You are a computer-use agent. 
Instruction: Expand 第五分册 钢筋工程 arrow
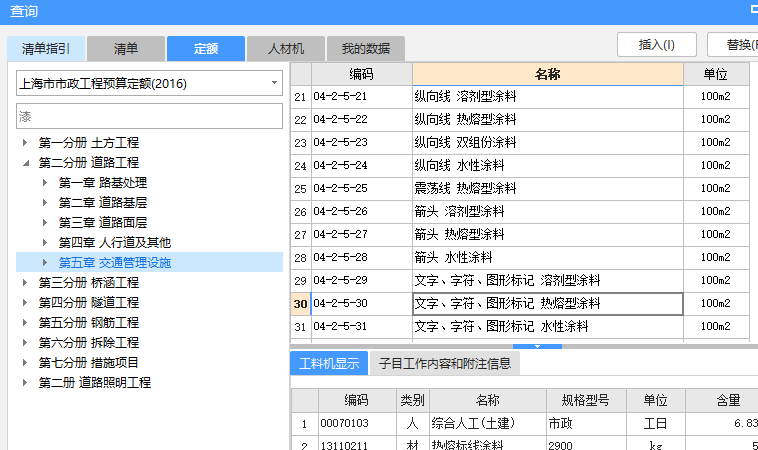(x=25, y=322)
